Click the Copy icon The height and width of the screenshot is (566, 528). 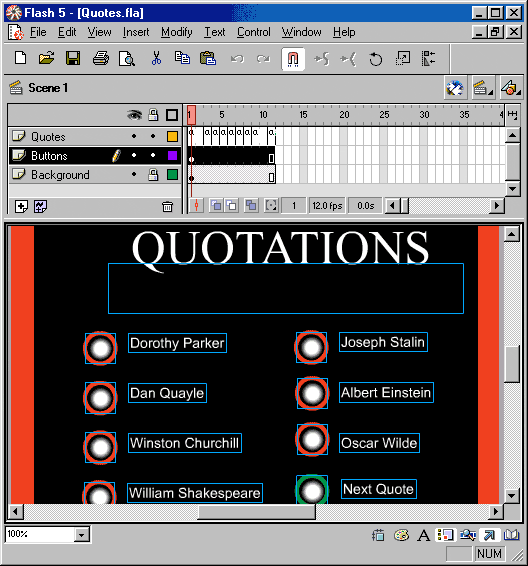(182, 58)
